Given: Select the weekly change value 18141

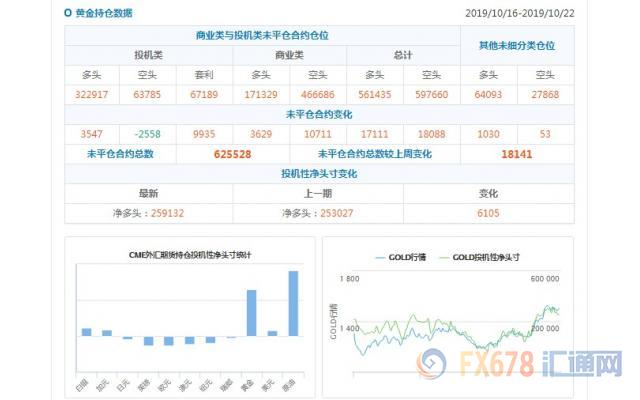Looking at the screenshot, I should [x=517, y=154].
